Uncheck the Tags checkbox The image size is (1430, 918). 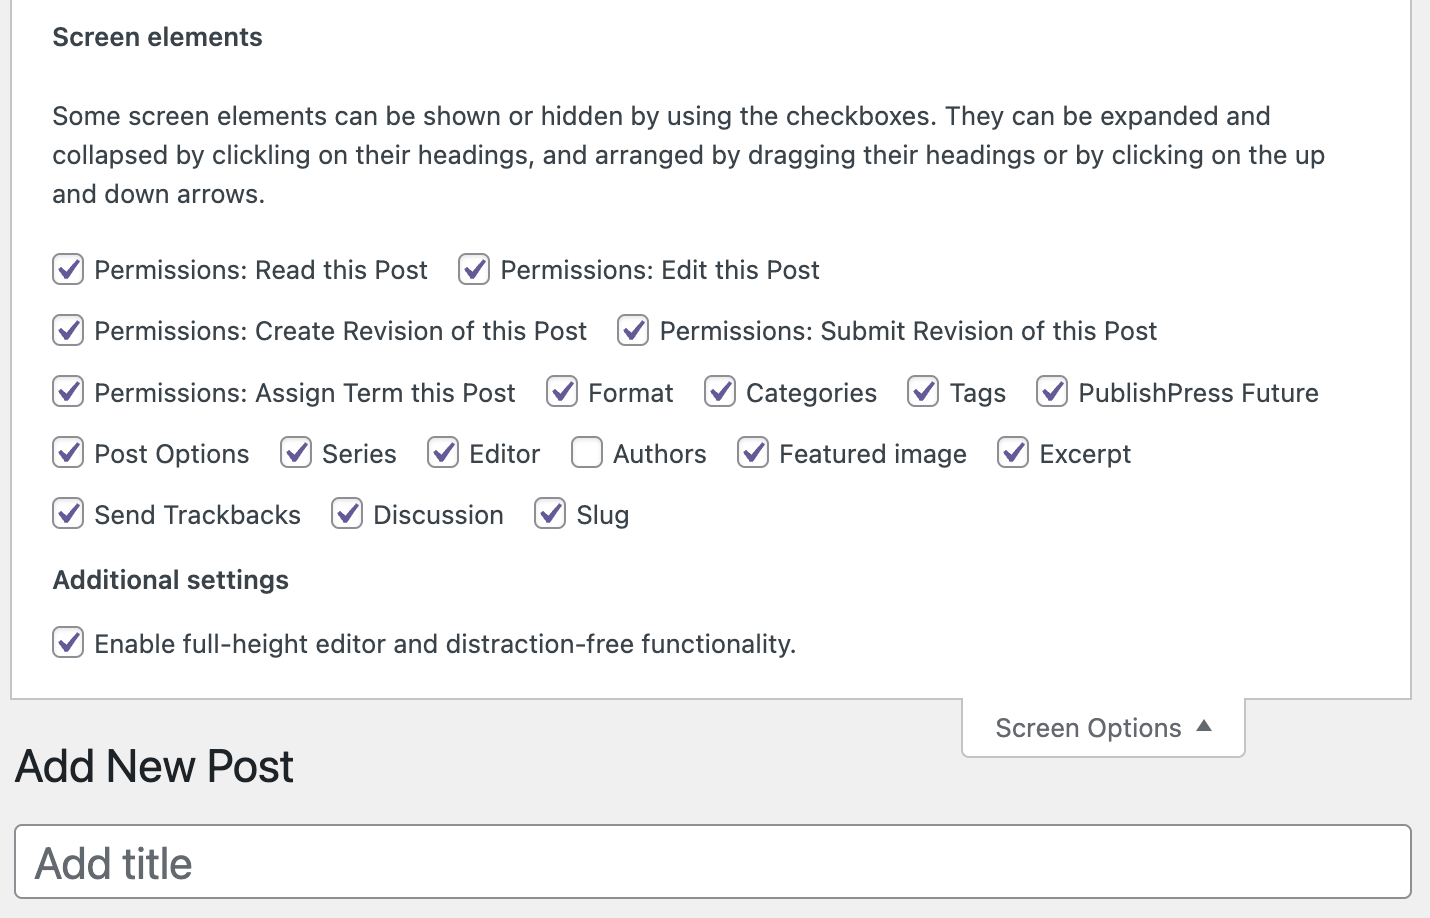[923, 393]
